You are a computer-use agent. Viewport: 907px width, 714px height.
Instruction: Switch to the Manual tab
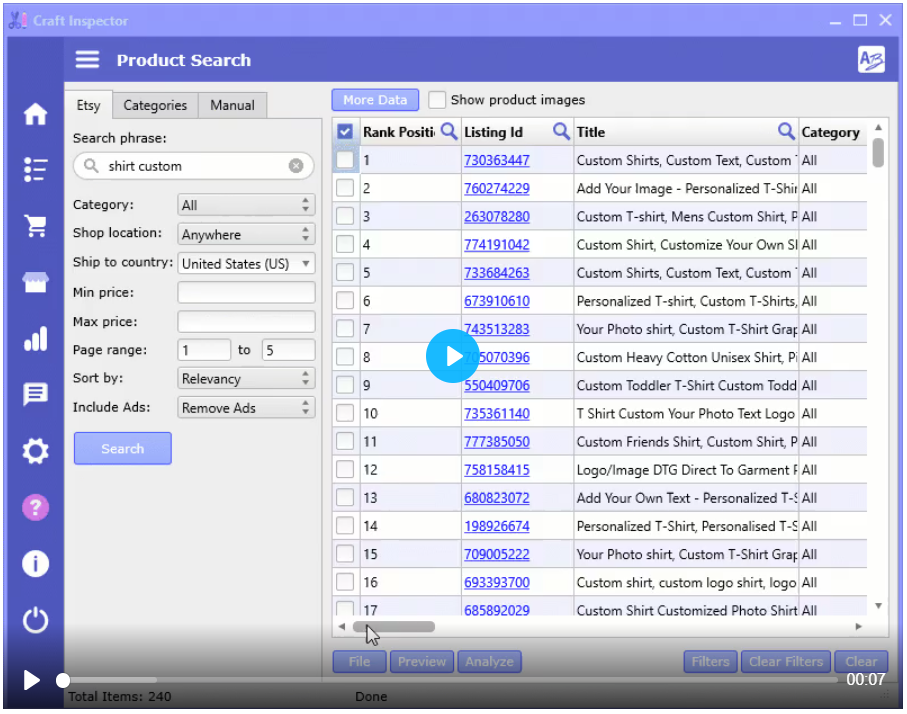(x=232, y=105)
